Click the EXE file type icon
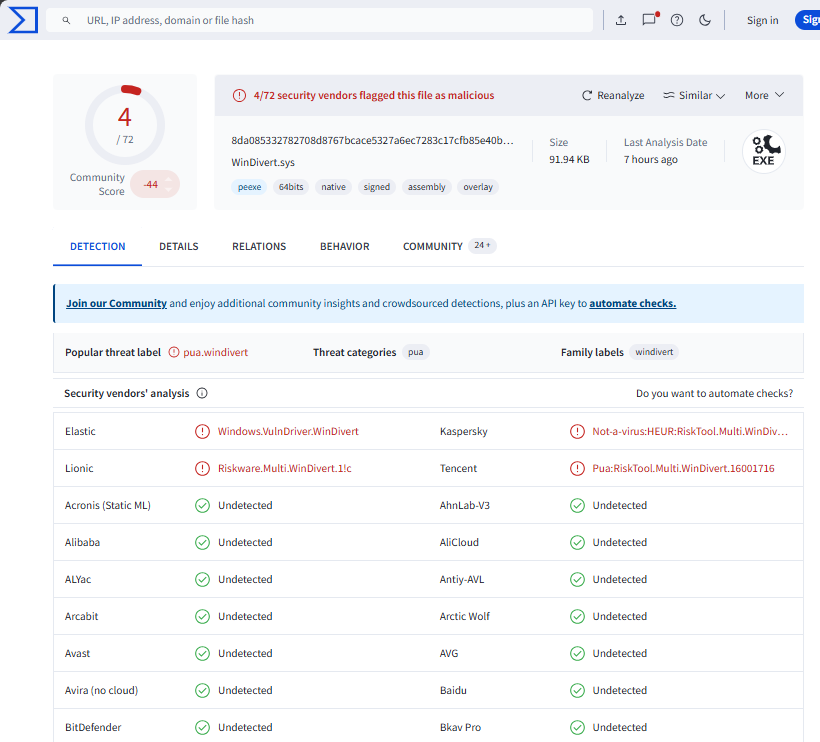Viewport: 820px width, 742px height. 763,152
